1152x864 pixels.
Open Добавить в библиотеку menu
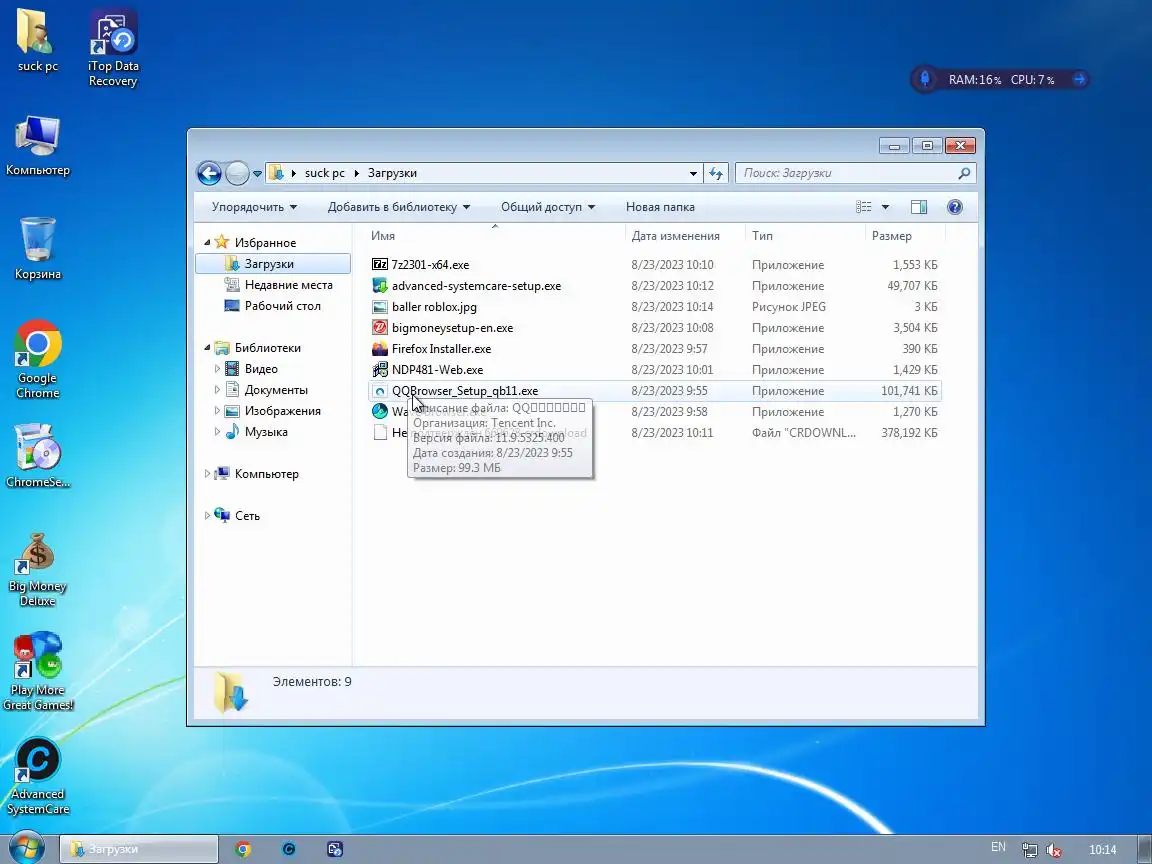[x=399, y=207]
